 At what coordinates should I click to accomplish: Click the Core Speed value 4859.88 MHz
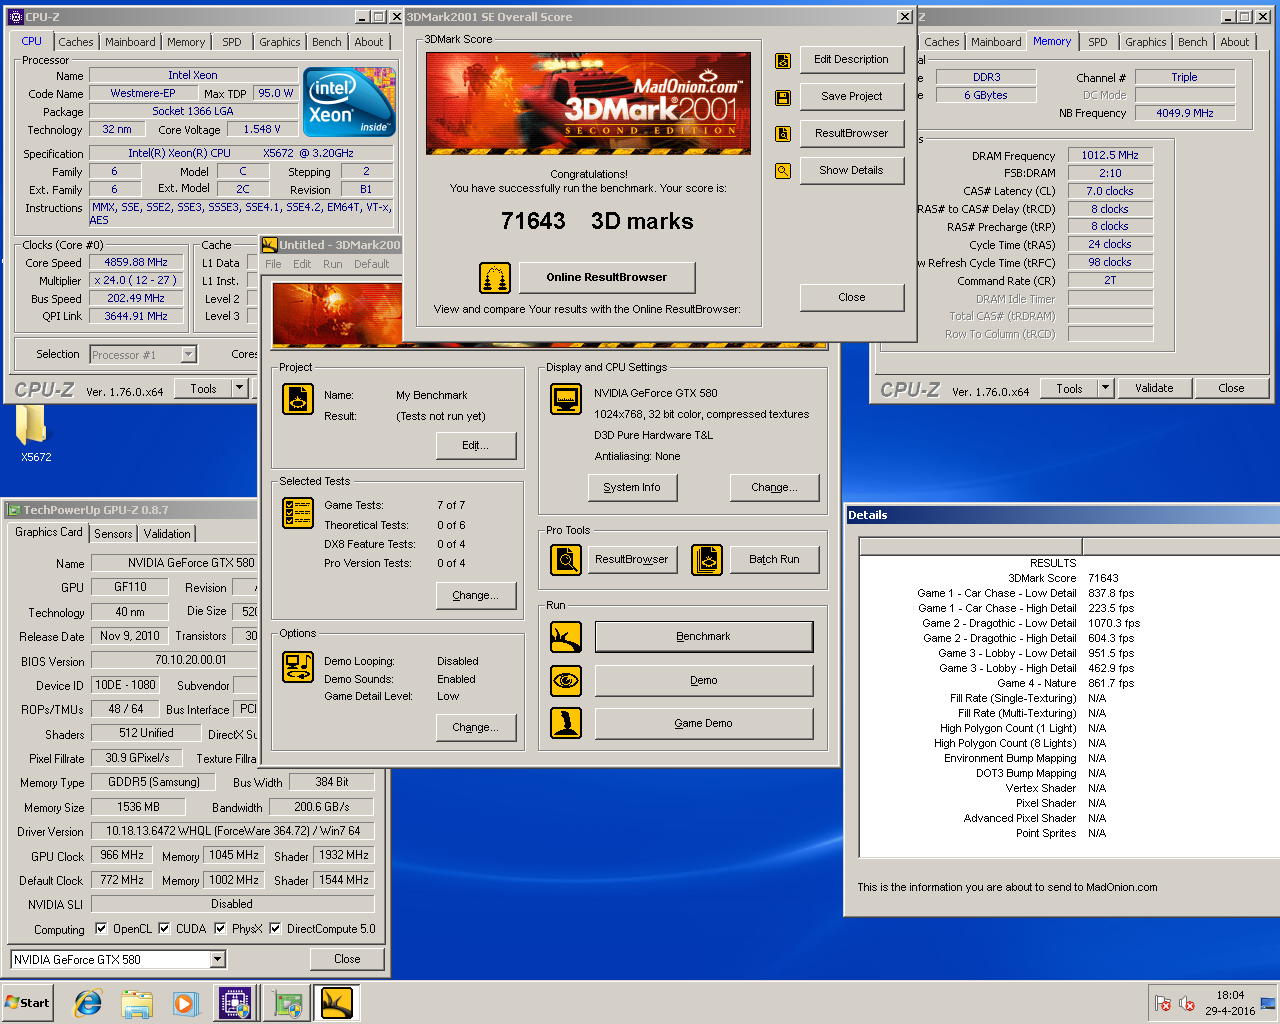click(x=136, y=263)
